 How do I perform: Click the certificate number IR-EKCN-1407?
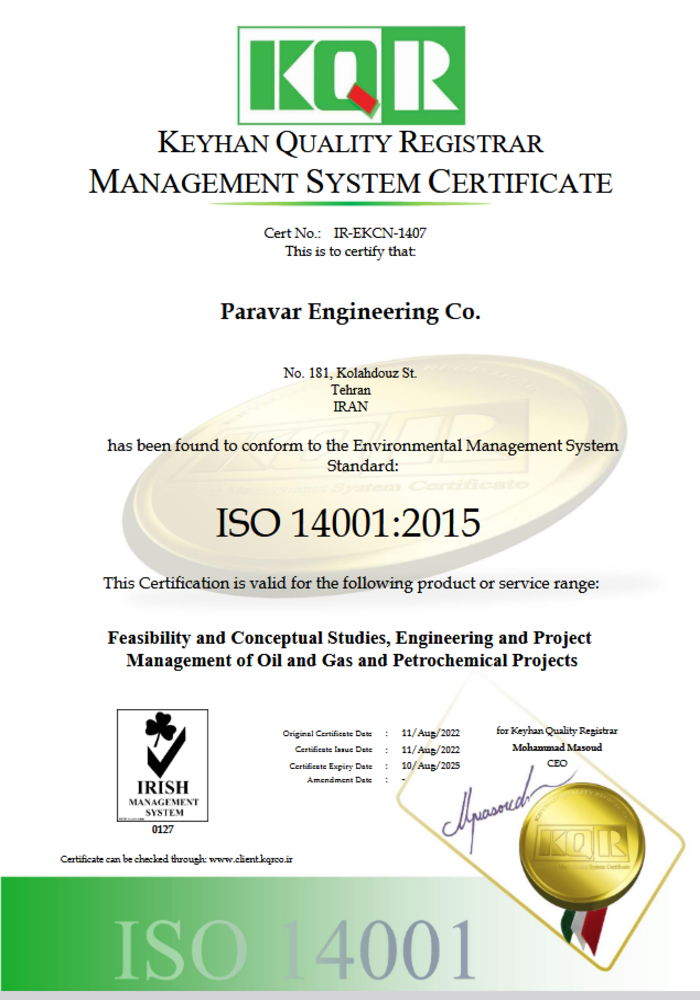(x=380, y=233)
